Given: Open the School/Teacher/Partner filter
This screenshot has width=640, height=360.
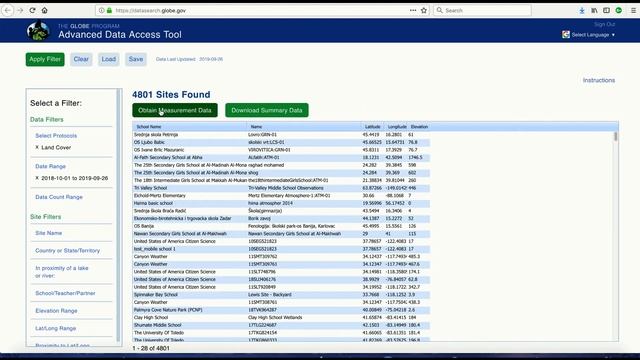Looking at the screenshot, I should (x=65, y=293).
